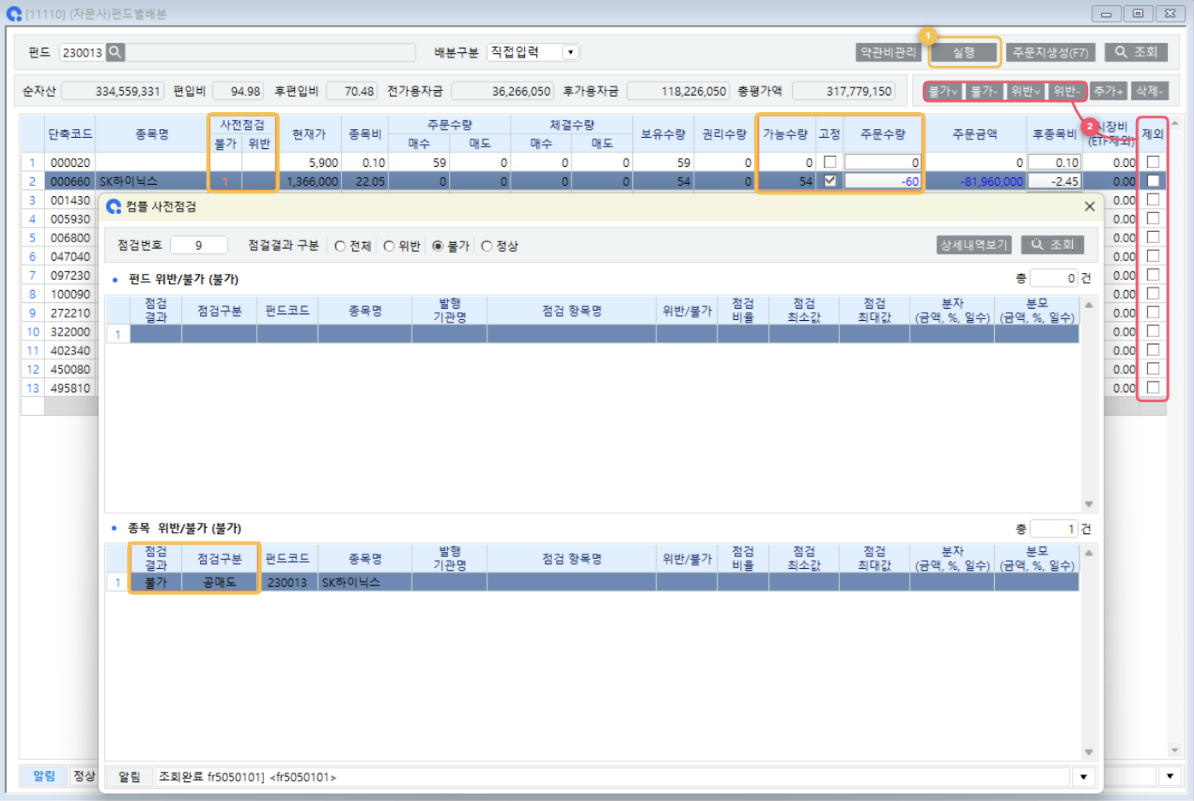Toggle 고정 checkbox for row 000020

tap(830, 162)
